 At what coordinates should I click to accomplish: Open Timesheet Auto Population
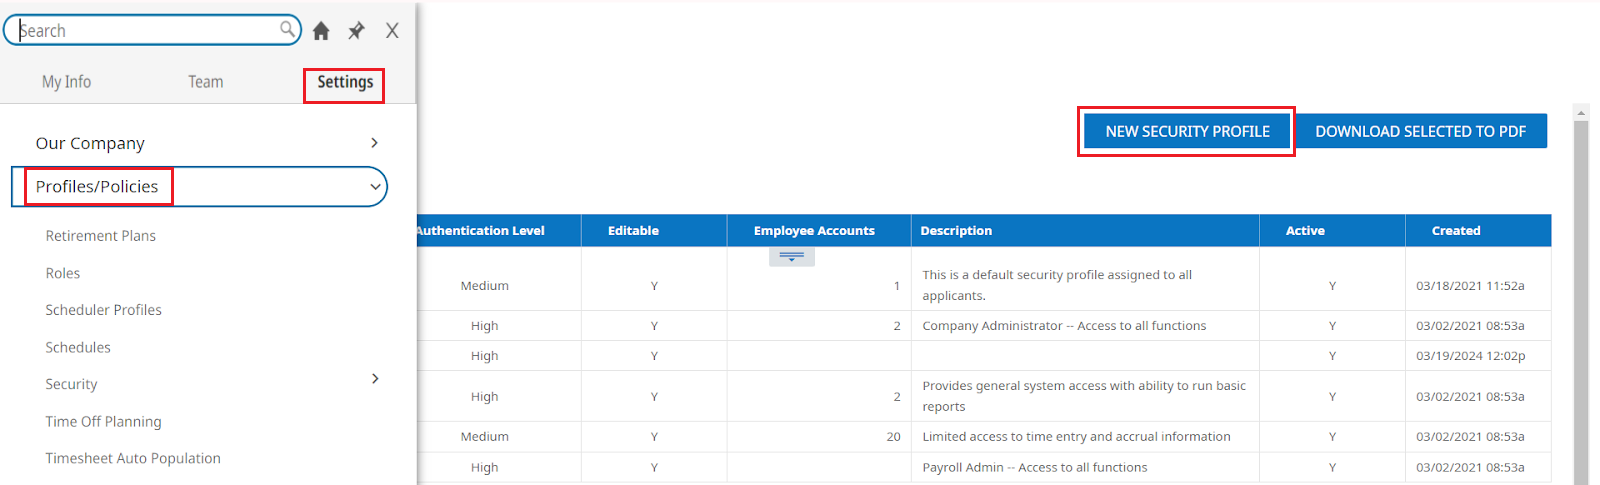pyautogui.click(x=133, y=458)
